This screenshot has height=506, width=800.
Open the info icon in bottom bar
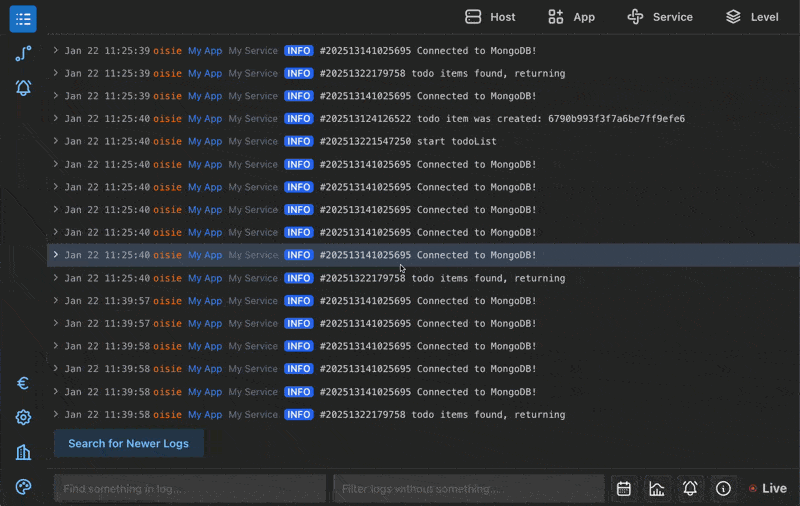pos(723,489)
